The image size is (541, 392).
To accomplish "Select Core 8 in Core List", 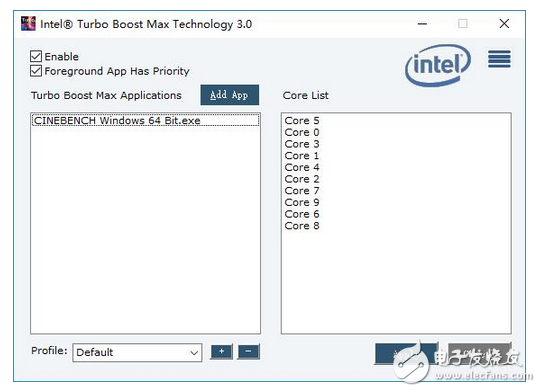I will 302,226.
